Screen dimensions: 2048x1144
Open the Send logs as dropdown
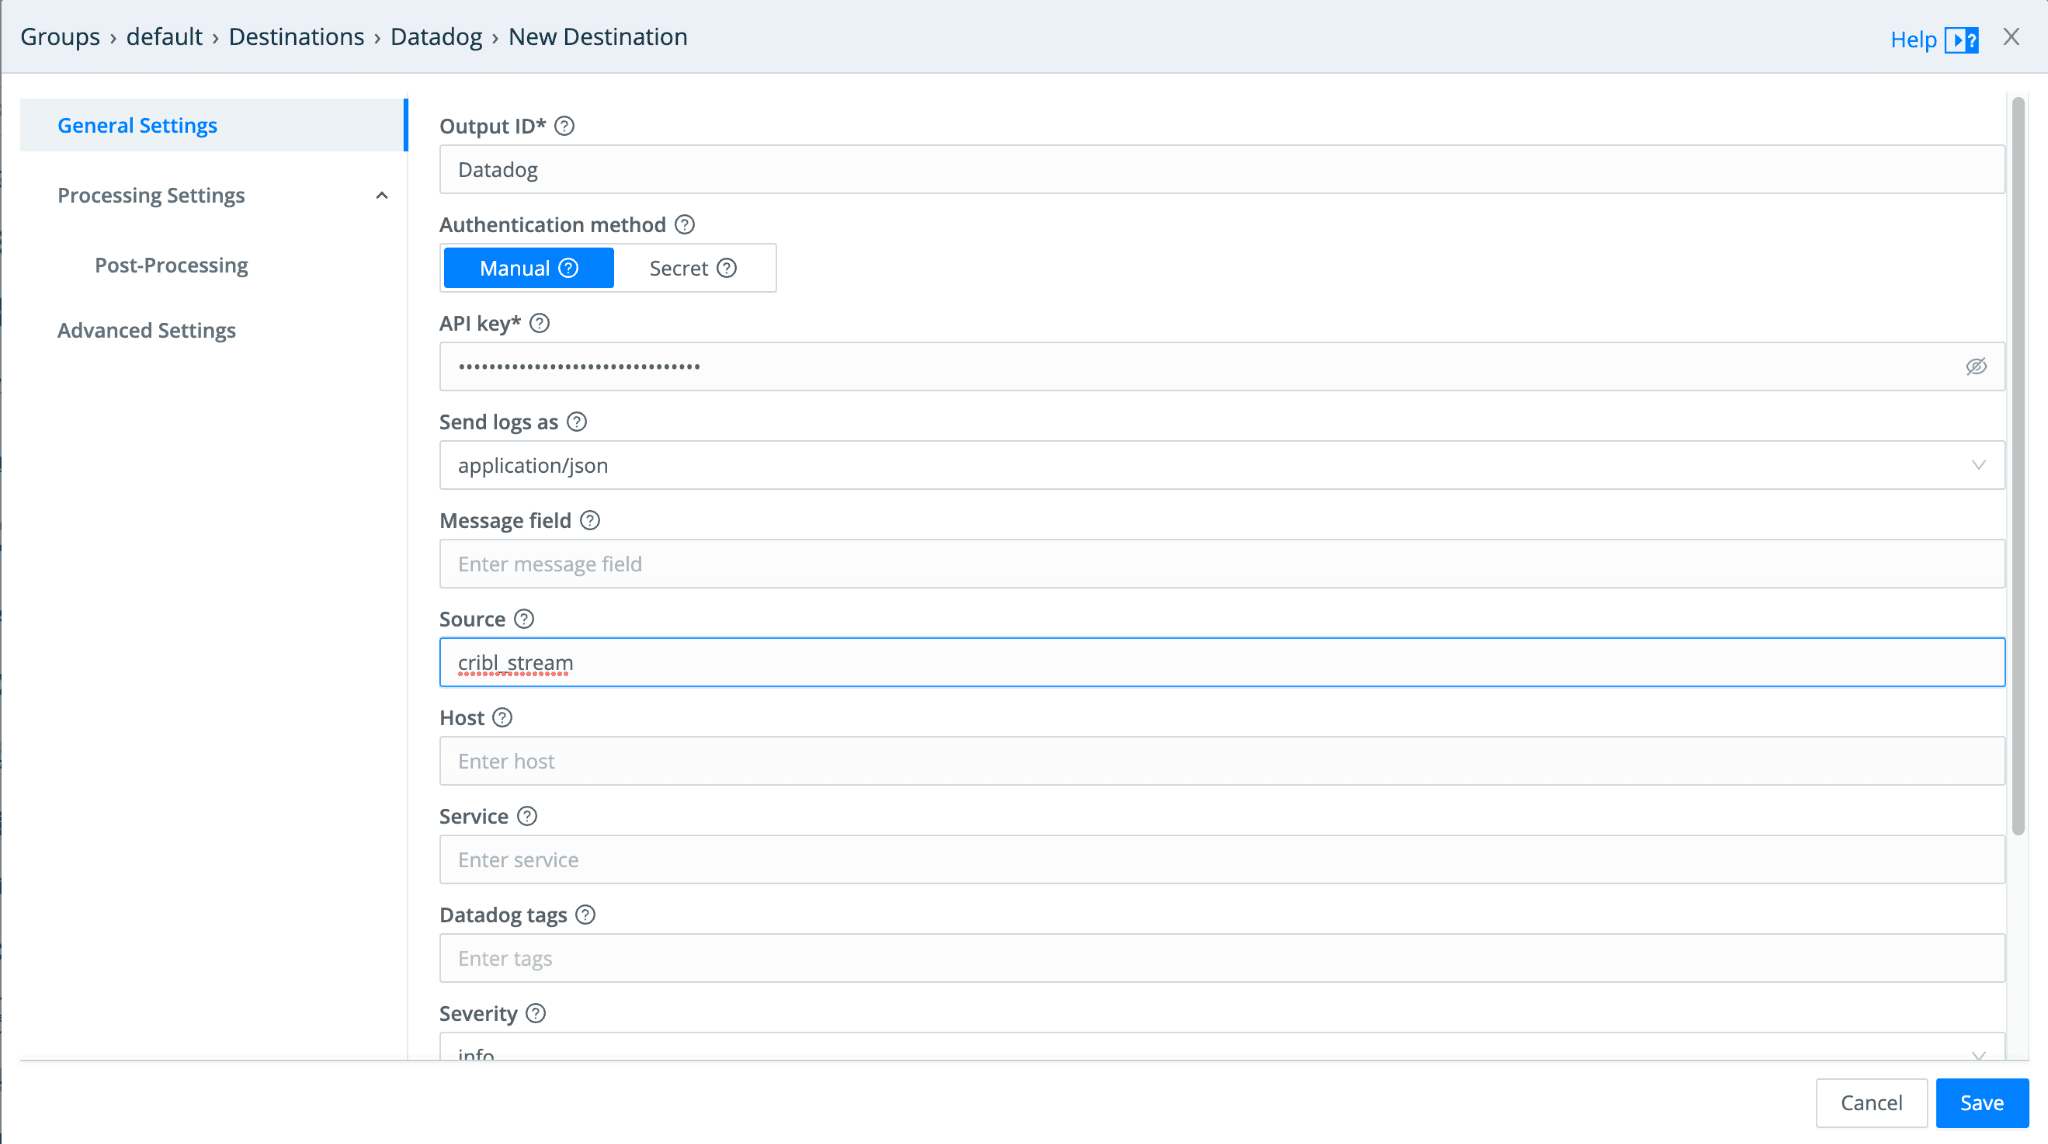point(1221,465)
